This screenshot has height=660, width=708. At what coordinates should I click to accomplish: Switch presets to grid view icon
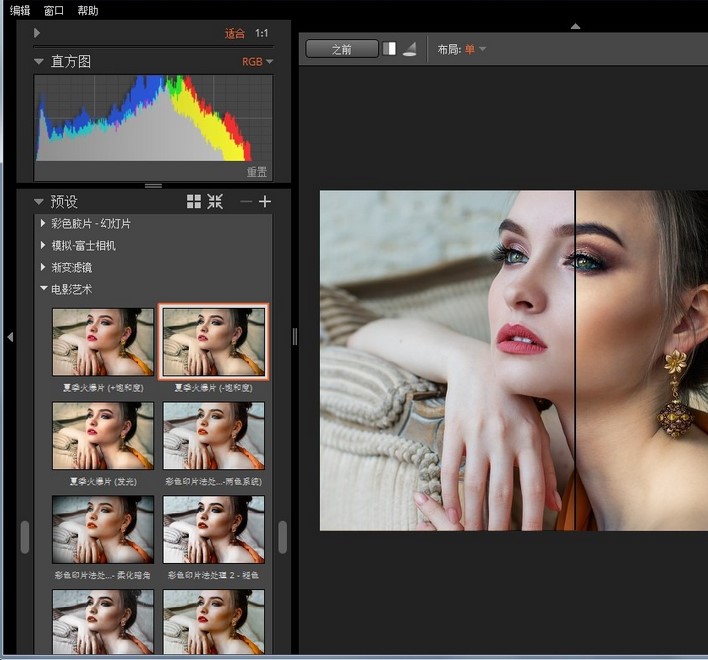pos(194,202)
